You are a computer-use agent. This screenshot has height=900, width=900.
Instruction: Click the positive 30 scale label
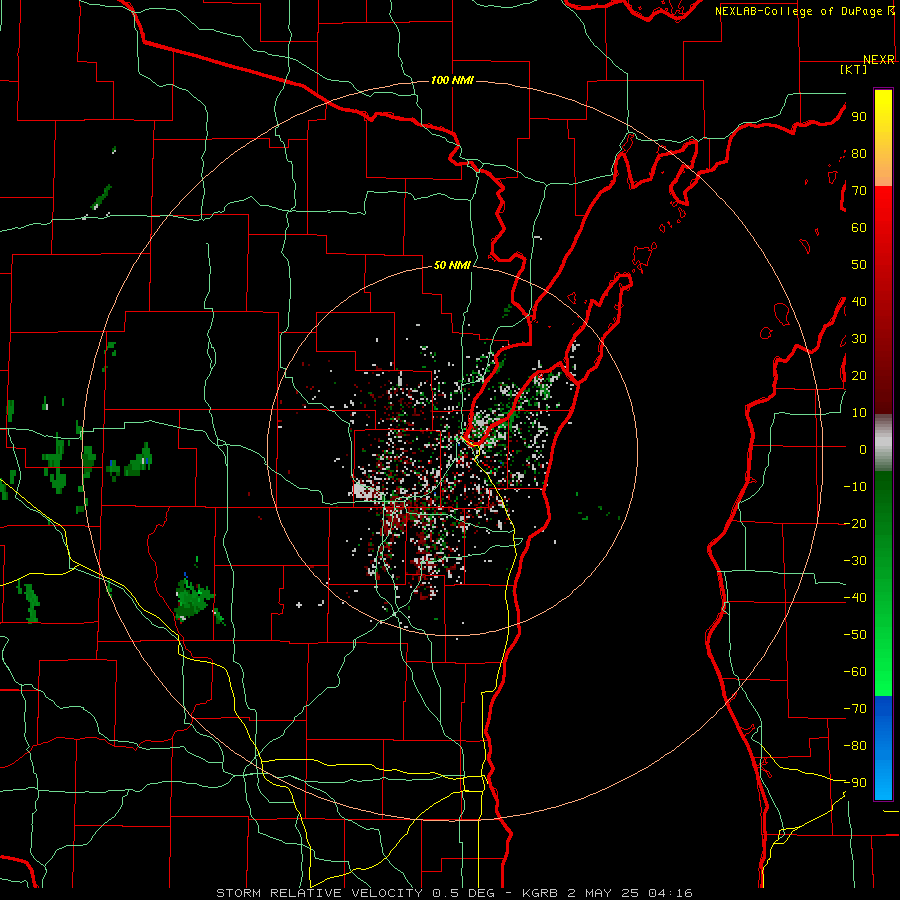tap(859, 339)
